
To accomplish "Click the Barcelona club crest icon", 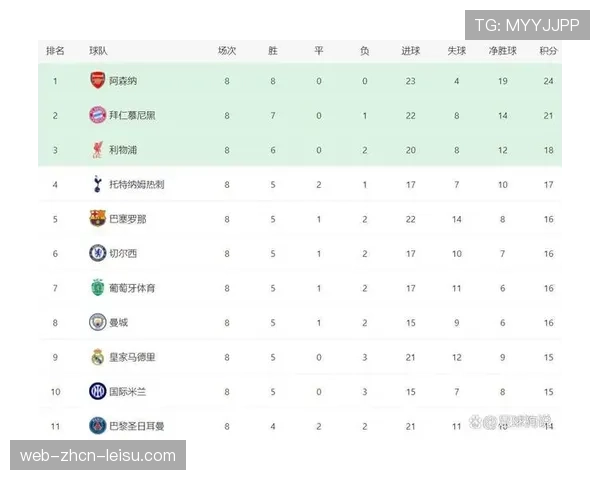I will point(97,219).
